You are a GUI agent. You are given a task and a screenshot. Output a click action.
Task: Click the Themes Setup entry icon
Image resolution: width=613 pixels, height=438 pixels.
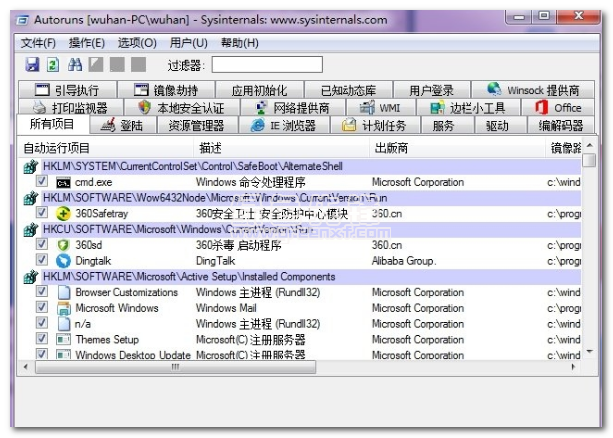click(x=63, y=339)
